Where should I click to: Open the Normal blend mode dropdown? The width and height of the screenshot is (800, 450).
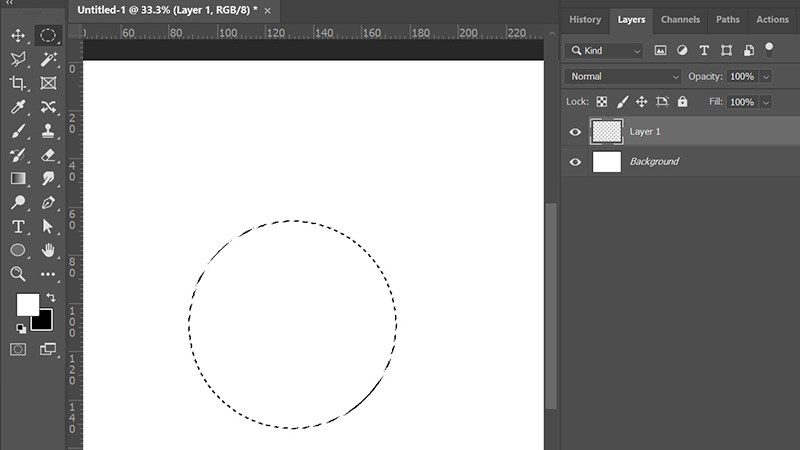tap(623, 77)
